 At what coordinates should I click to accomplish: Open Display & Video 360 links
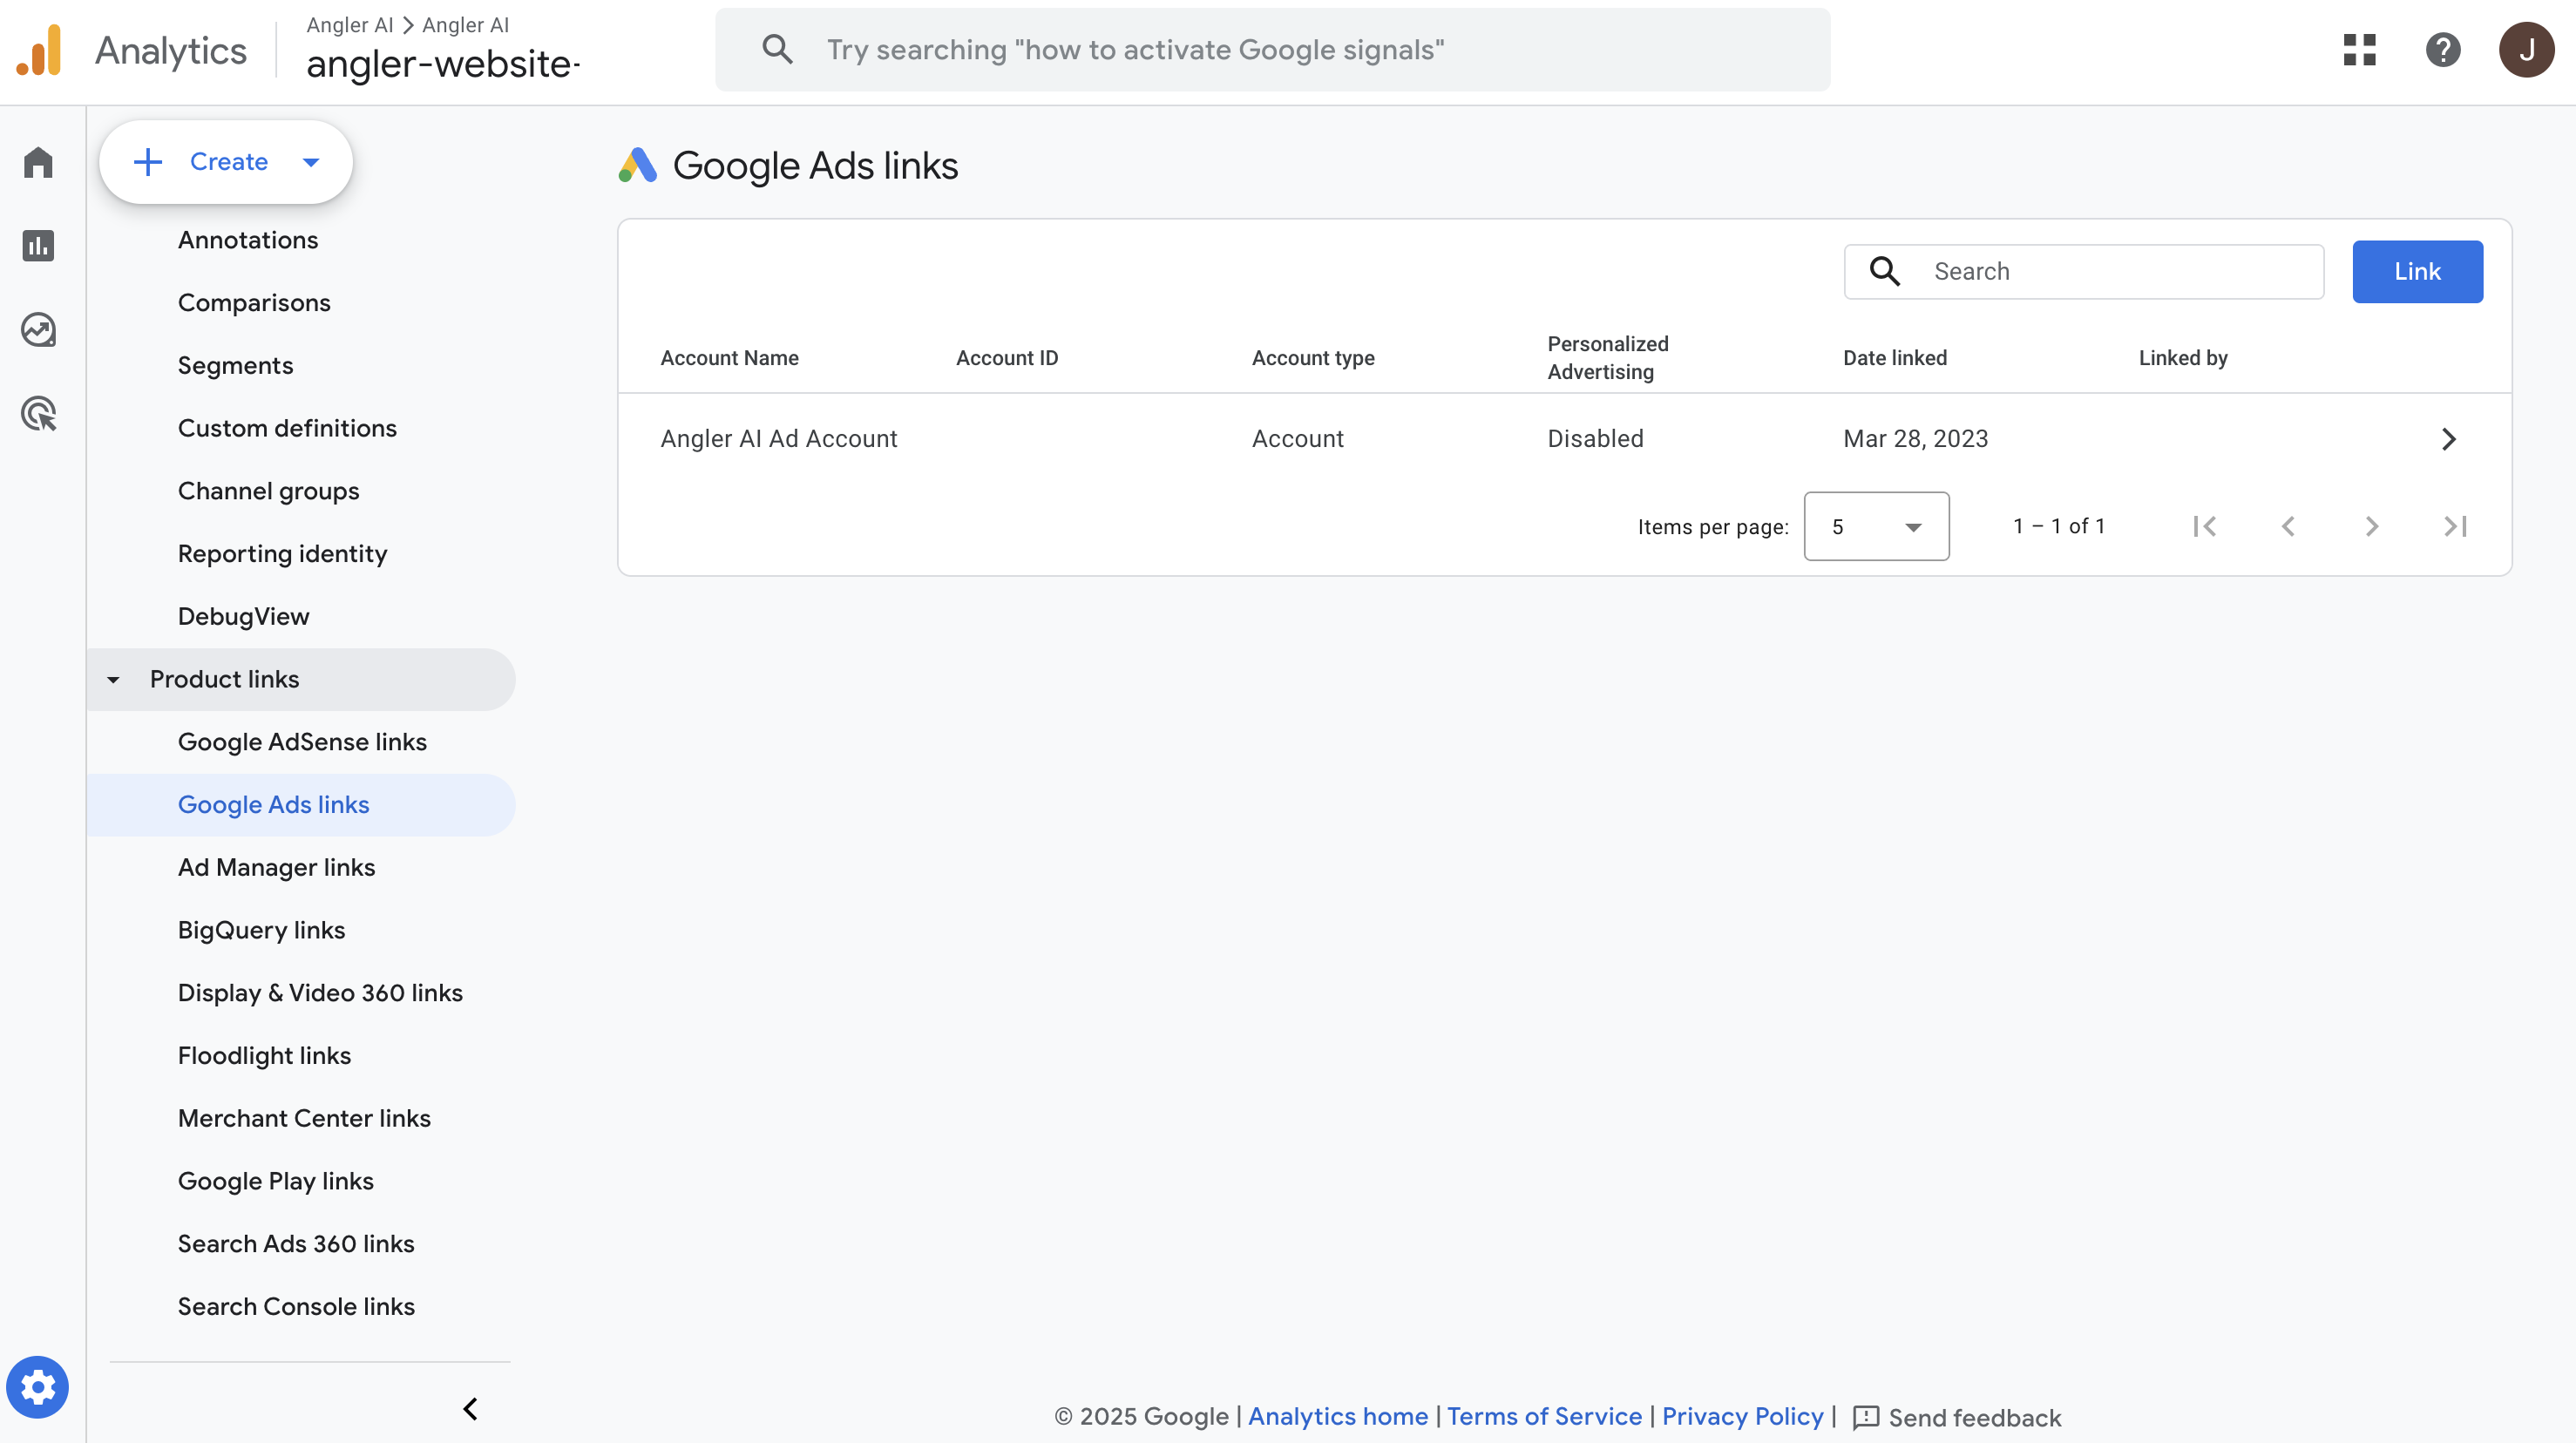click(x=320, y=993)
